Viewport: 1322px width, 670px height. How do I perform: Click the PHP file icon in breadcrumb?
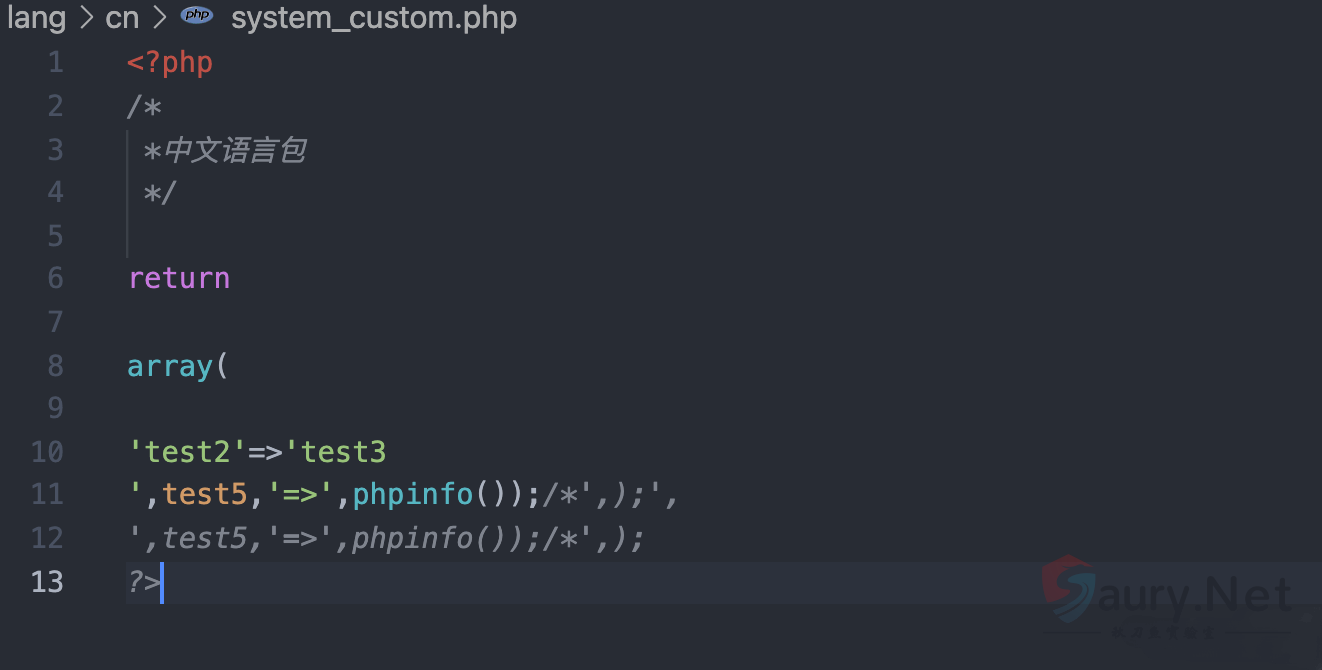coord(197,17)
